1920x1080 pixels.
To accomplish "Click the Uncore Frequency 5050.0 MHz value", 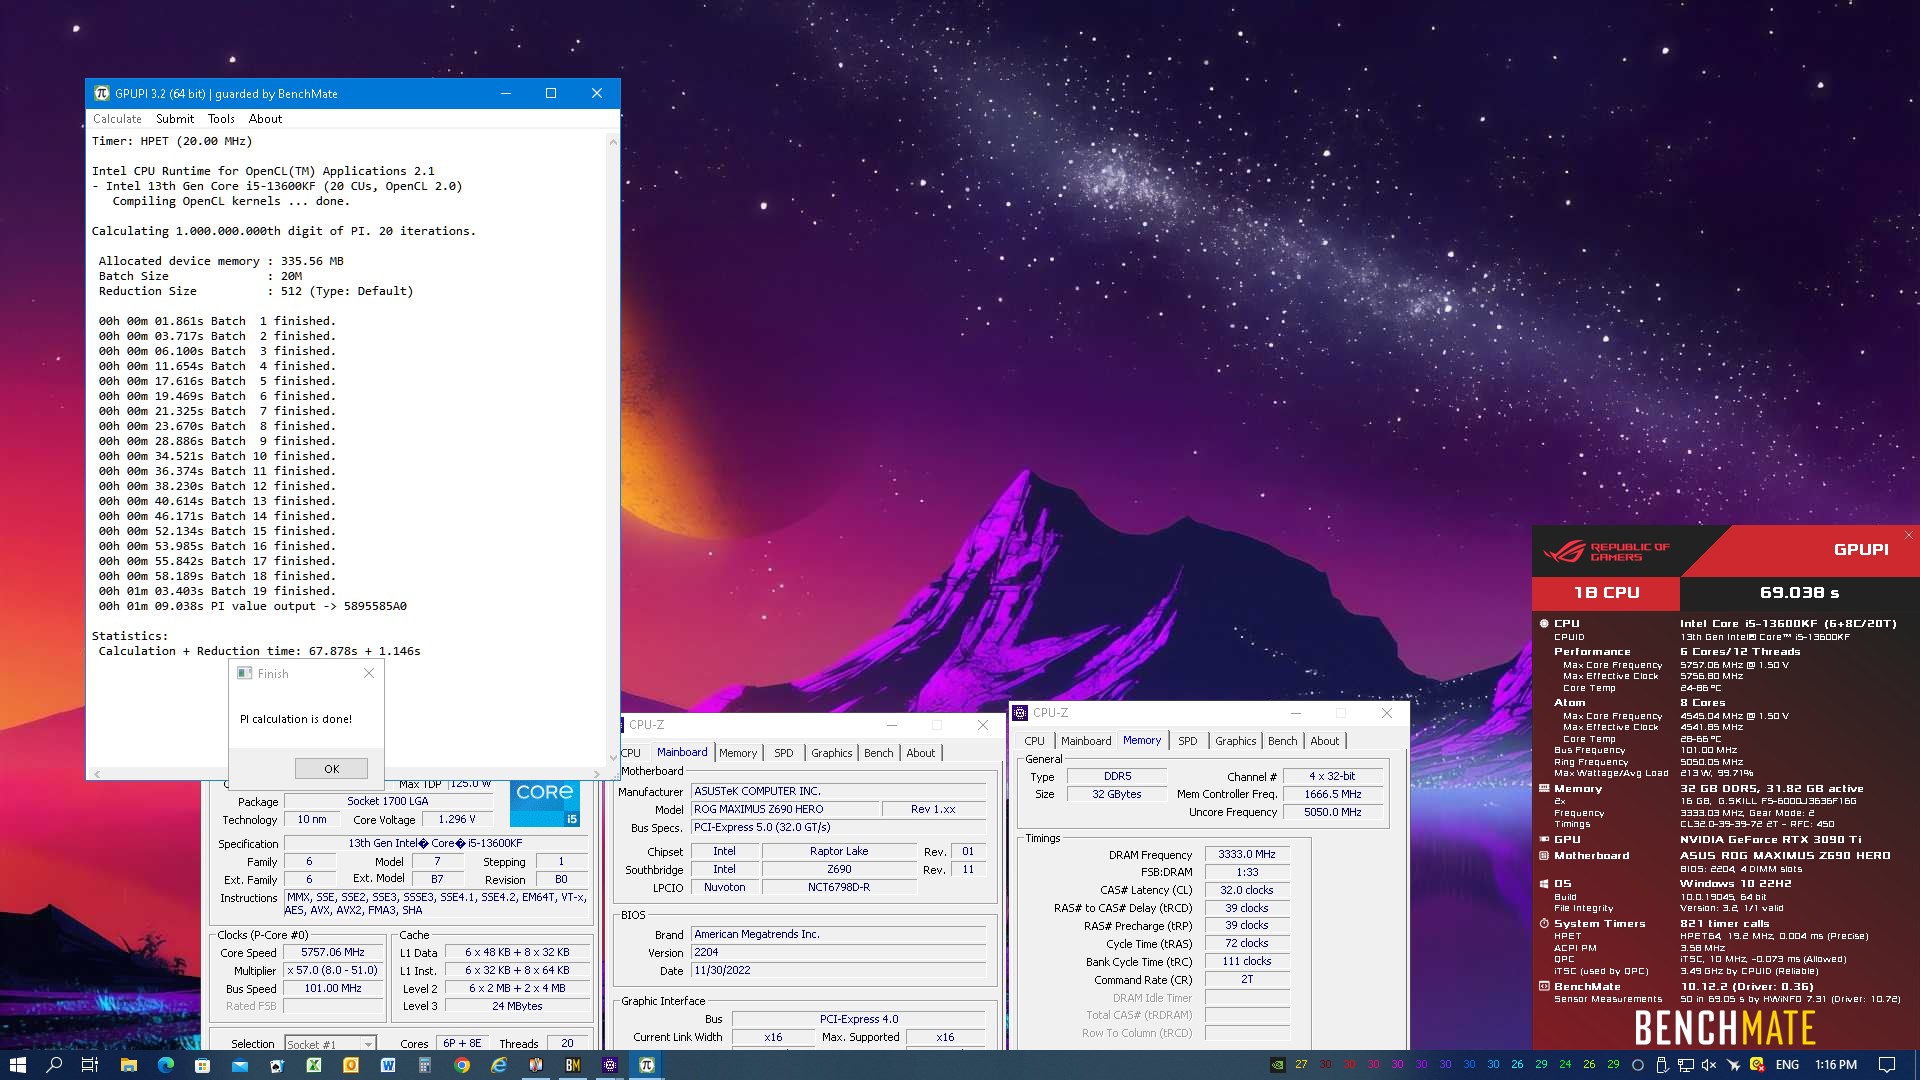I will (1332, 812).
